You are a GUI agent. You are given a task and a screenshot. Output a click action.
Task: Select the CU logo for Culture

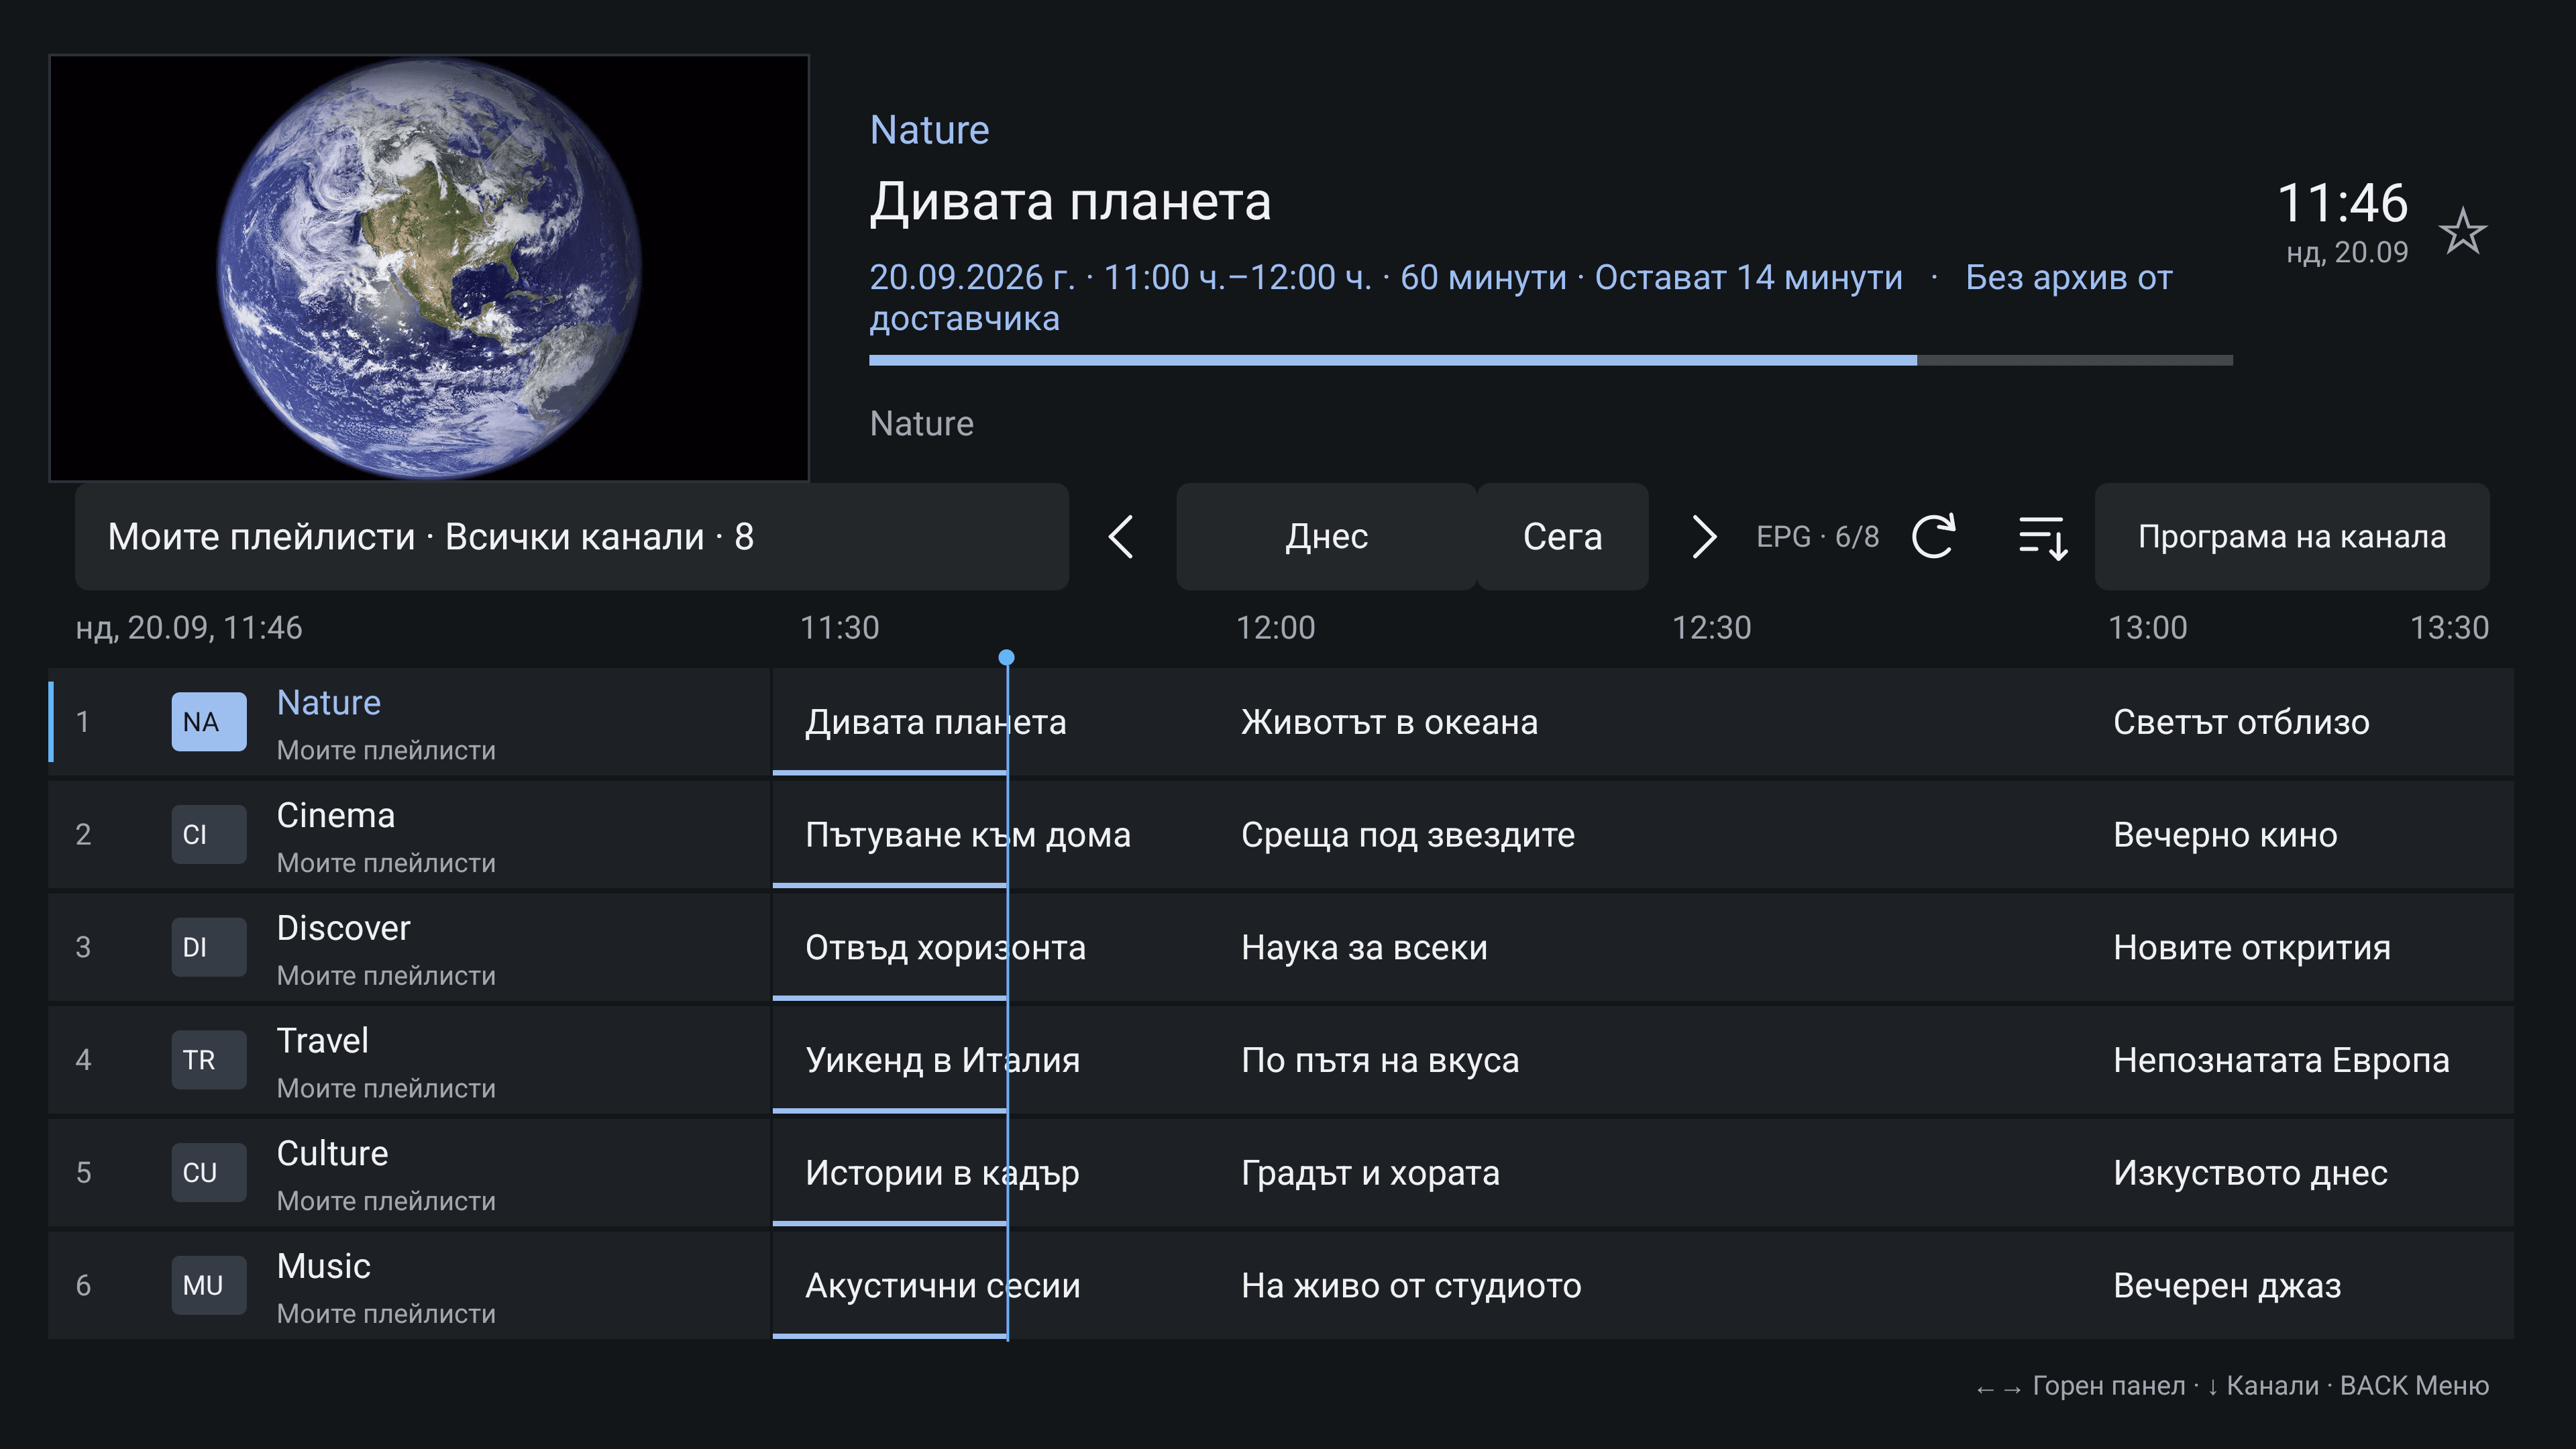coord(209,1172)
